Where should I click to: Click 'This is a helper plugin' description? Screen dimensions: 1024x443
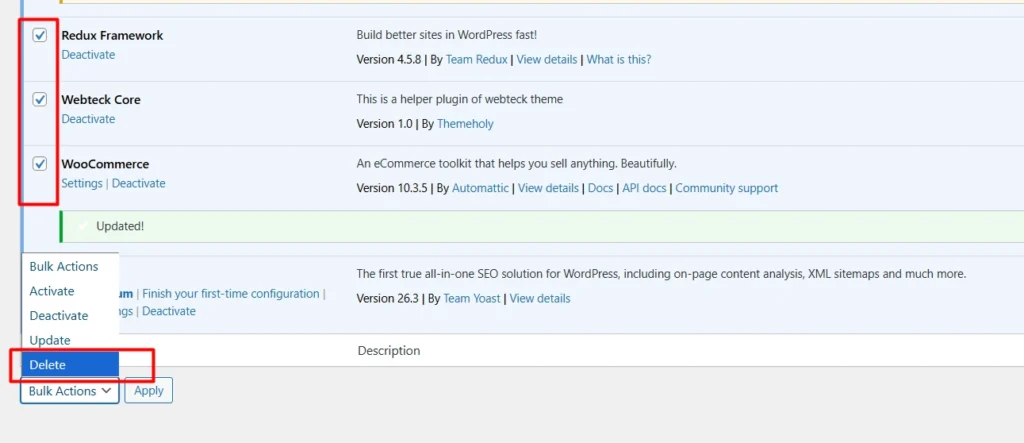(460, 99)
